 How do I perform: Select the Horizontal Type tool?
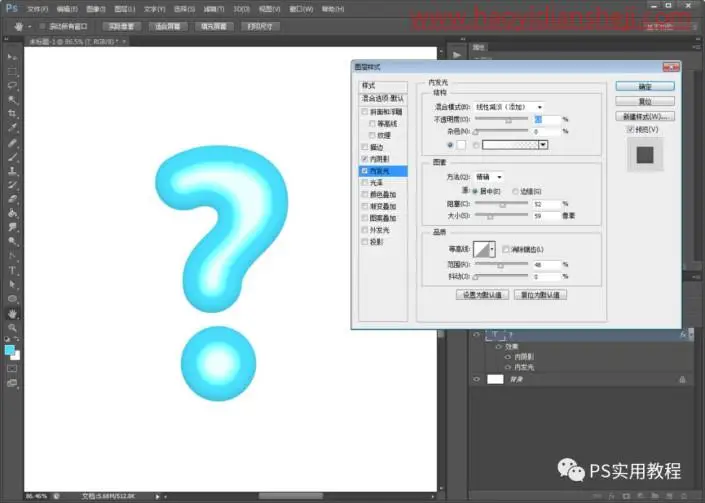pos(12,270)
